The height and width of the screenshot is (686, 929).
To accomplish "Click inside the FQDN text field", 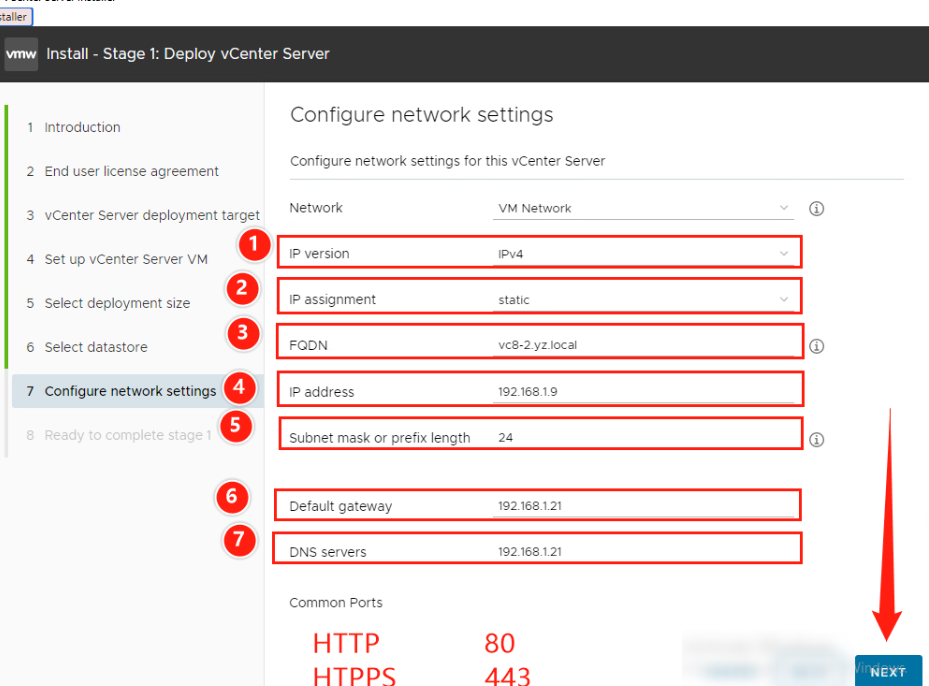I will tap(600, 344).
